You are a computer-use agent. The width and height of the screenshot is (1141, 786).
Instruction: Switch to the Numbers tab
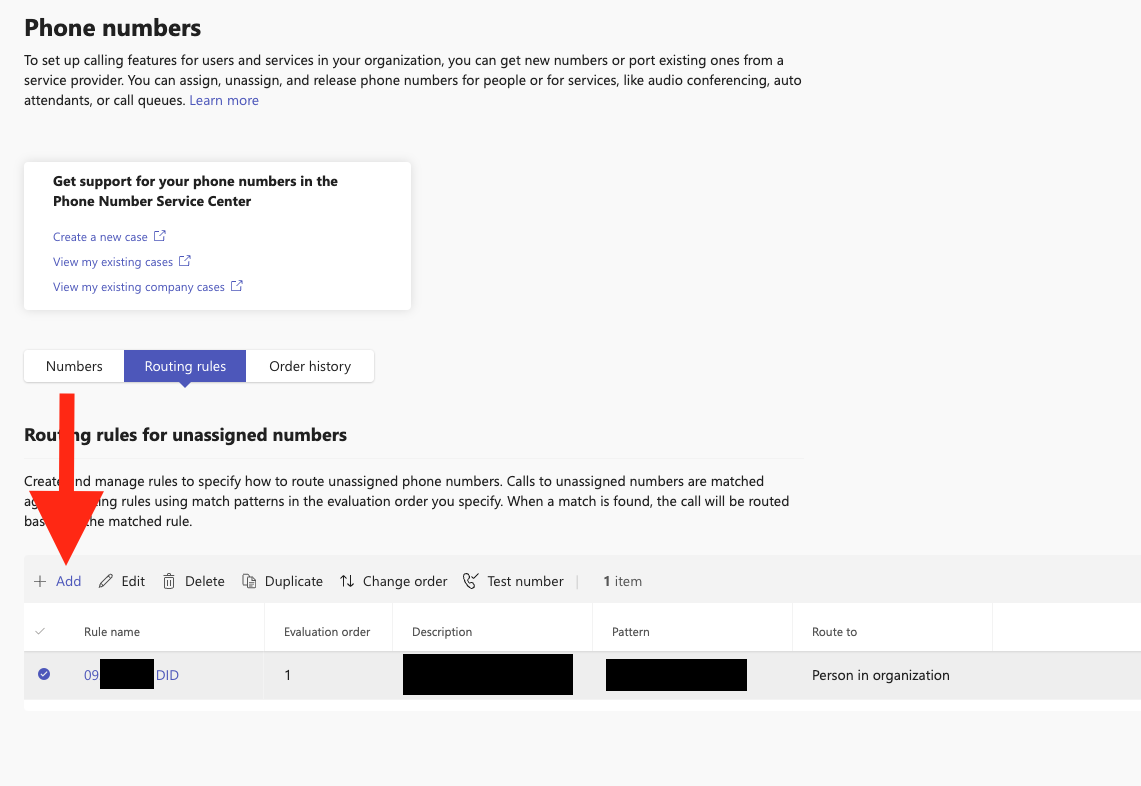(x=73, y=366)
